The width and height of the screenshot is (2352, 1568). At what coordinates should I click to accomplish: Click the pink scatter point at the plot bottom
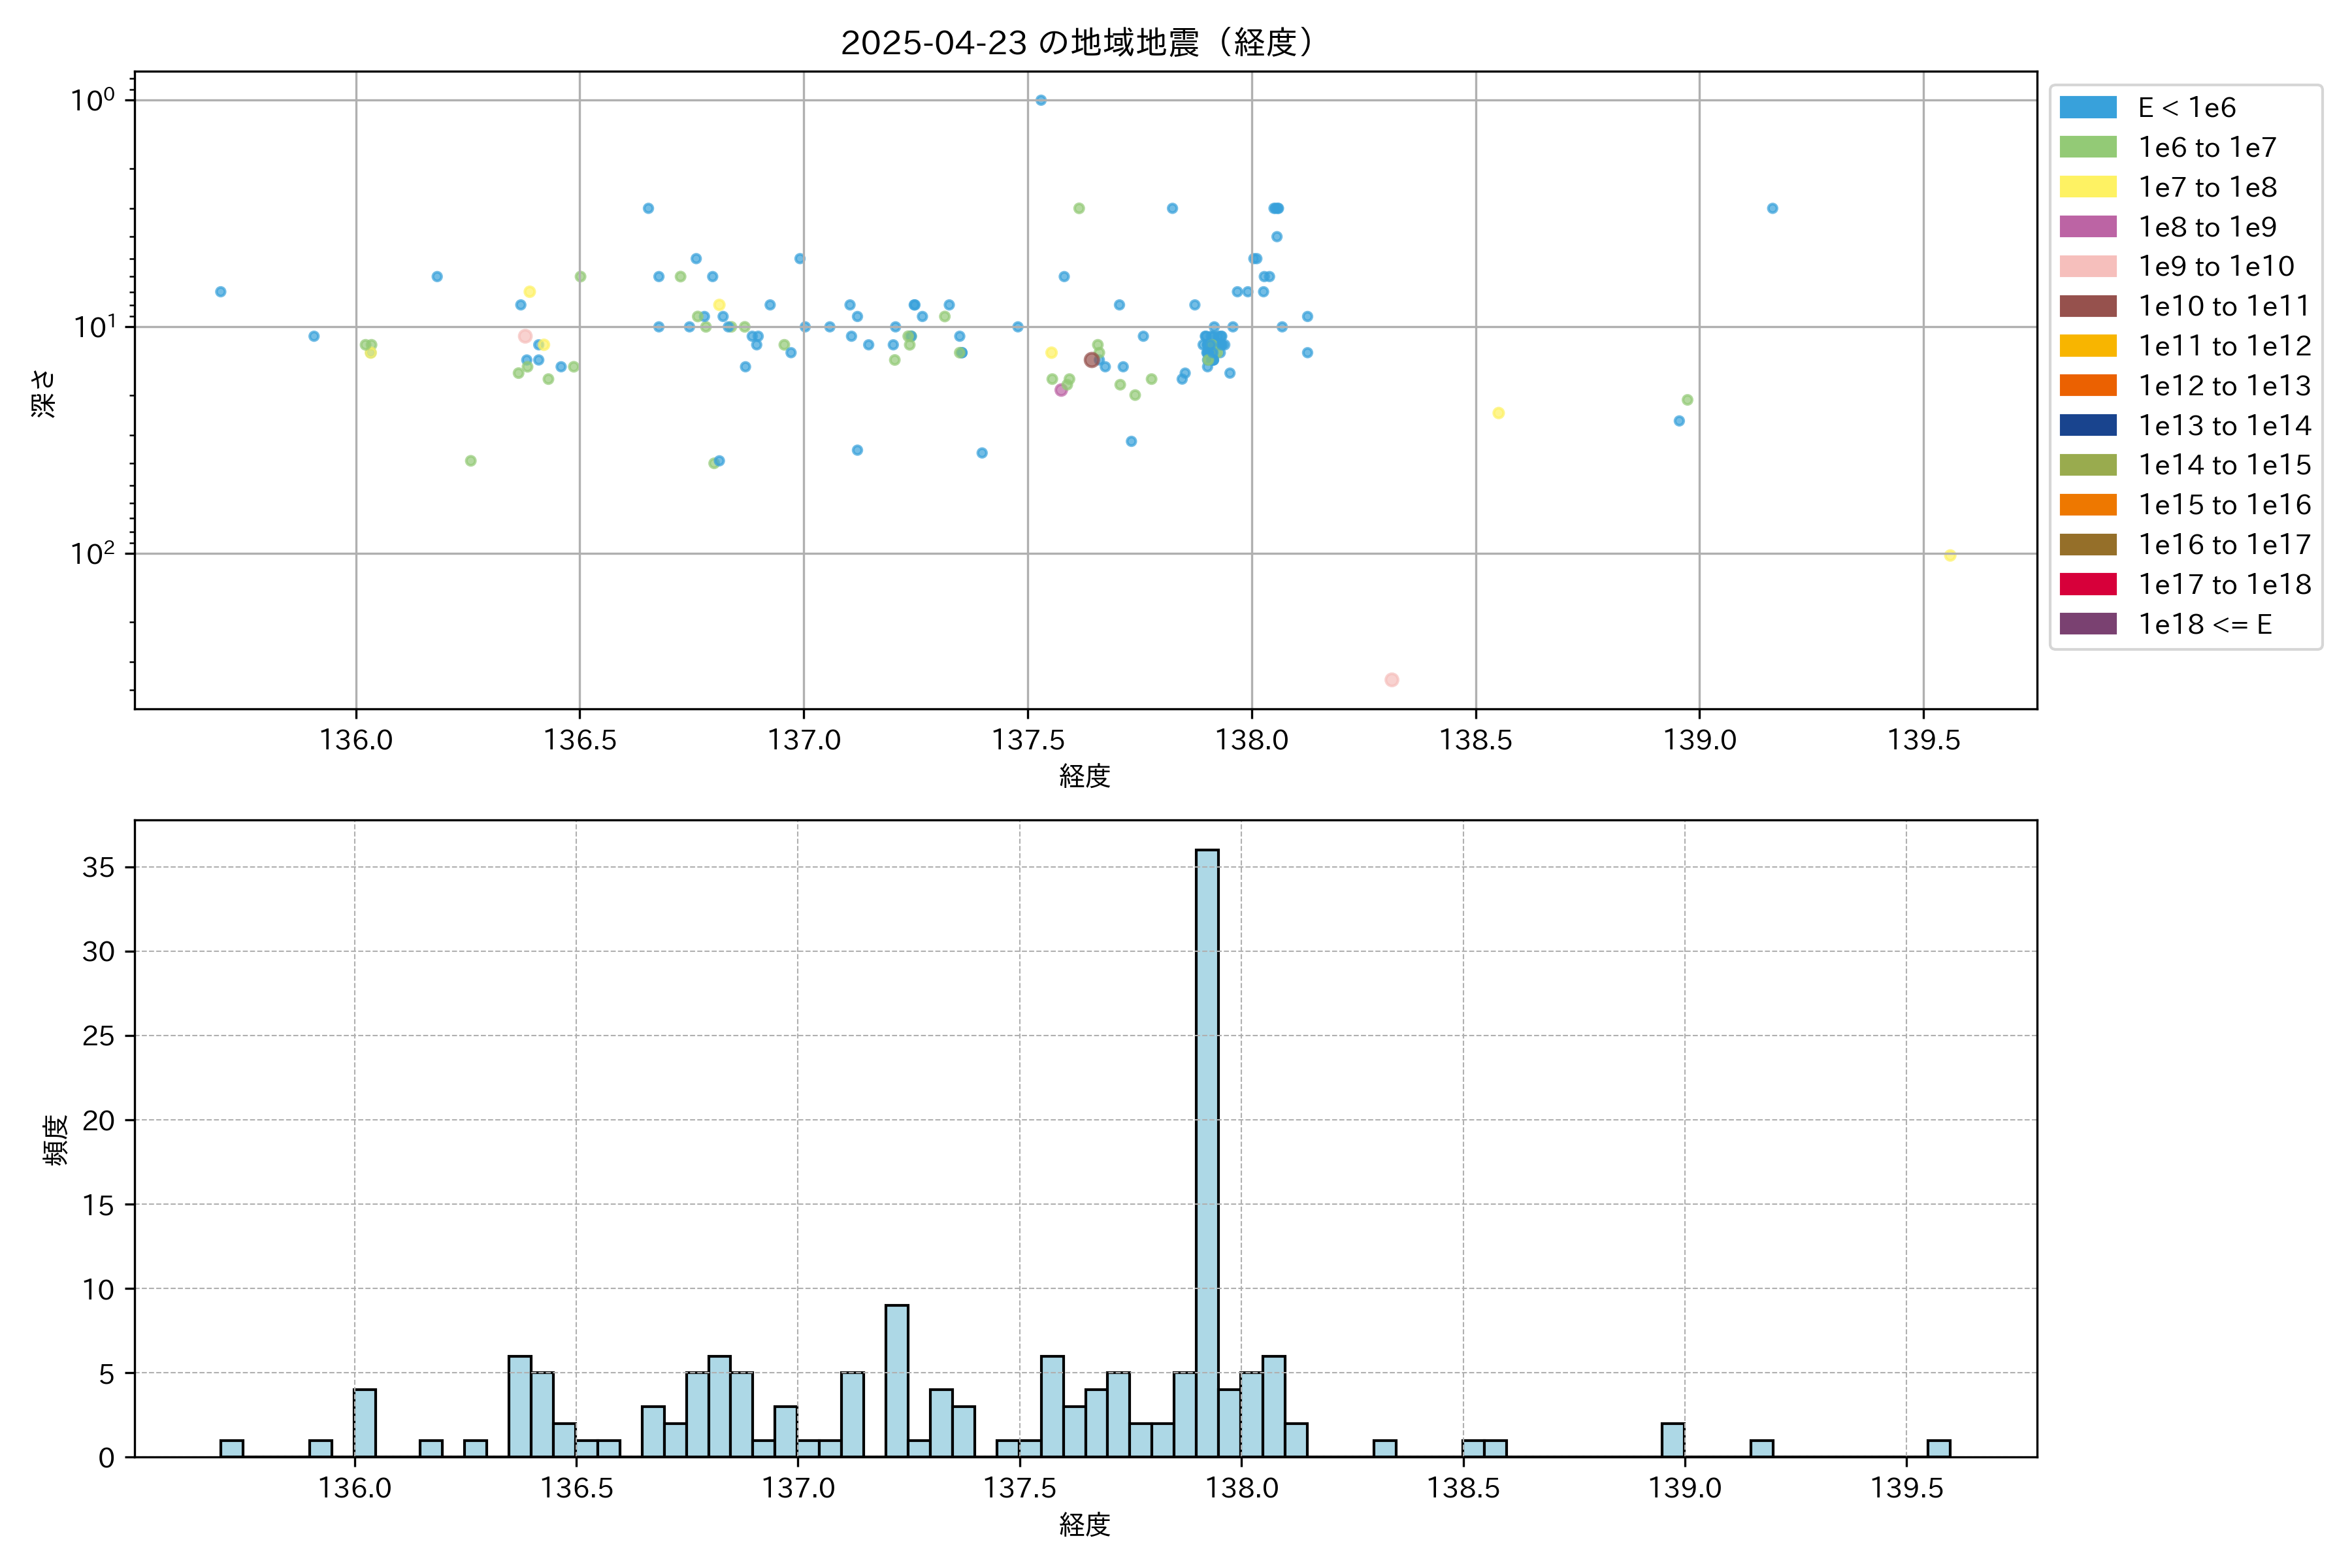(x=1391, y=680)
